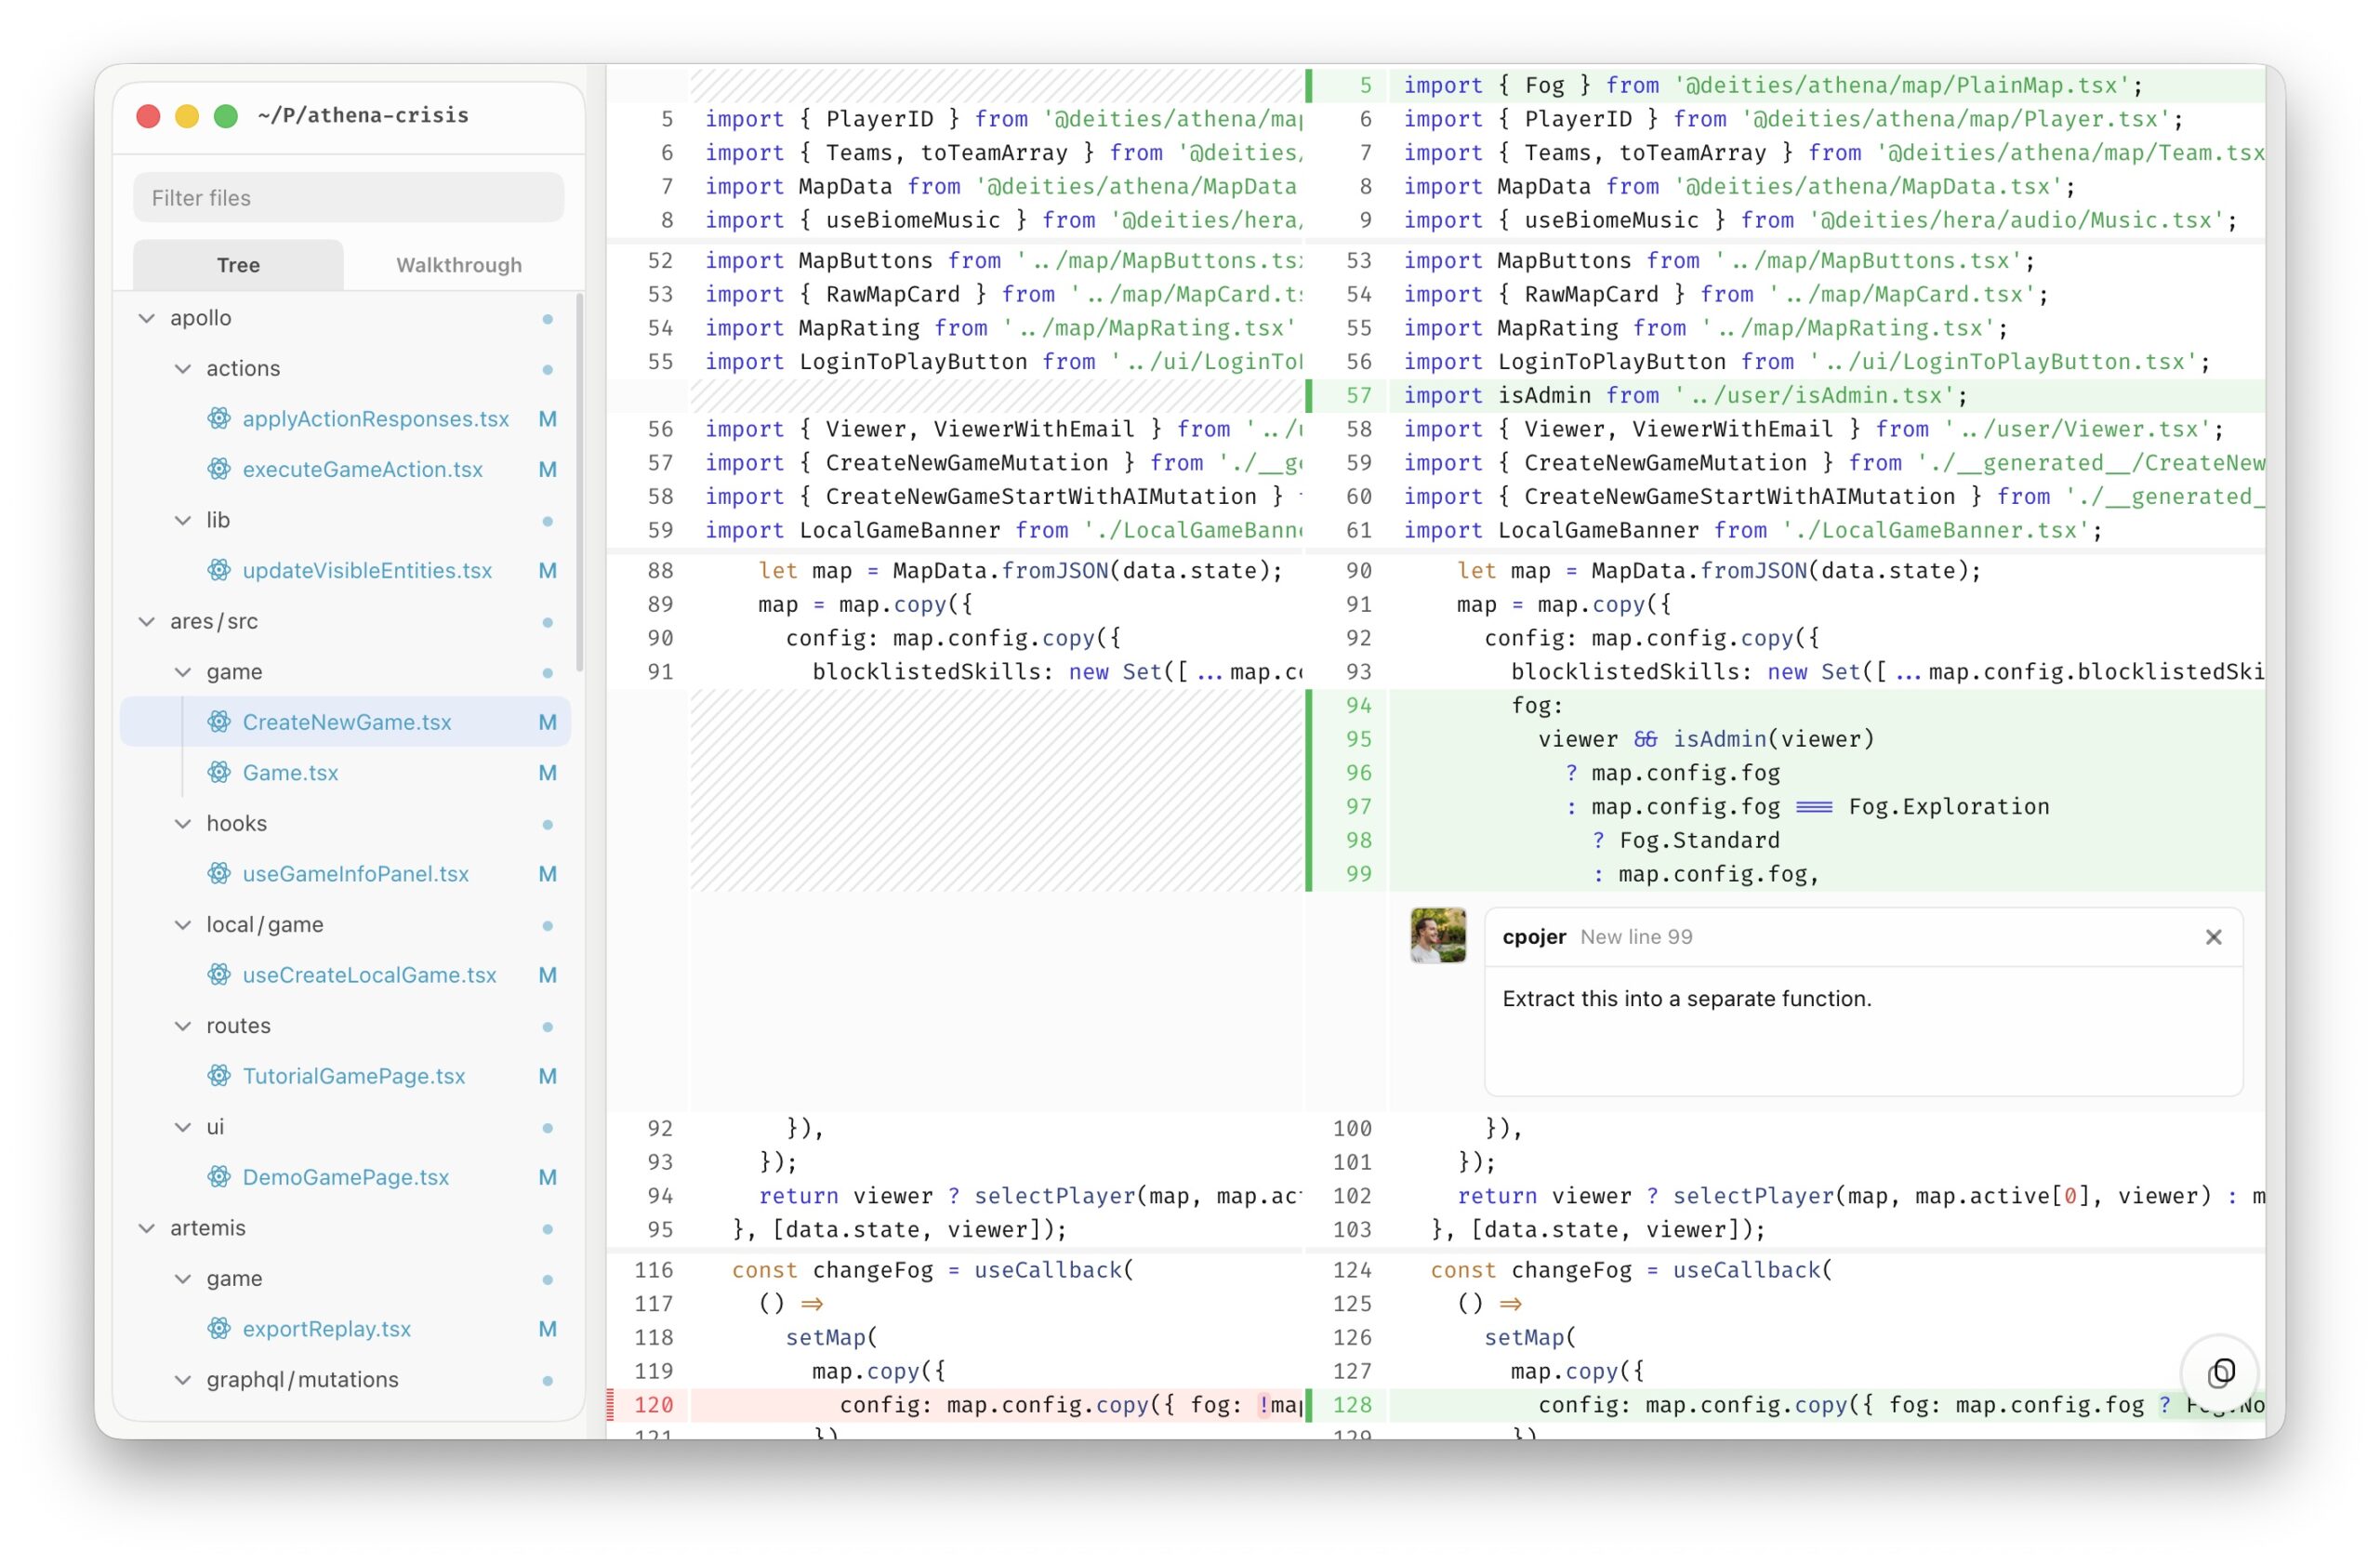Click the React icon beside useGameInfoPanel.tsx
The width and height of the screenshot is (2380, 1564).
click(x=219, y=874)
